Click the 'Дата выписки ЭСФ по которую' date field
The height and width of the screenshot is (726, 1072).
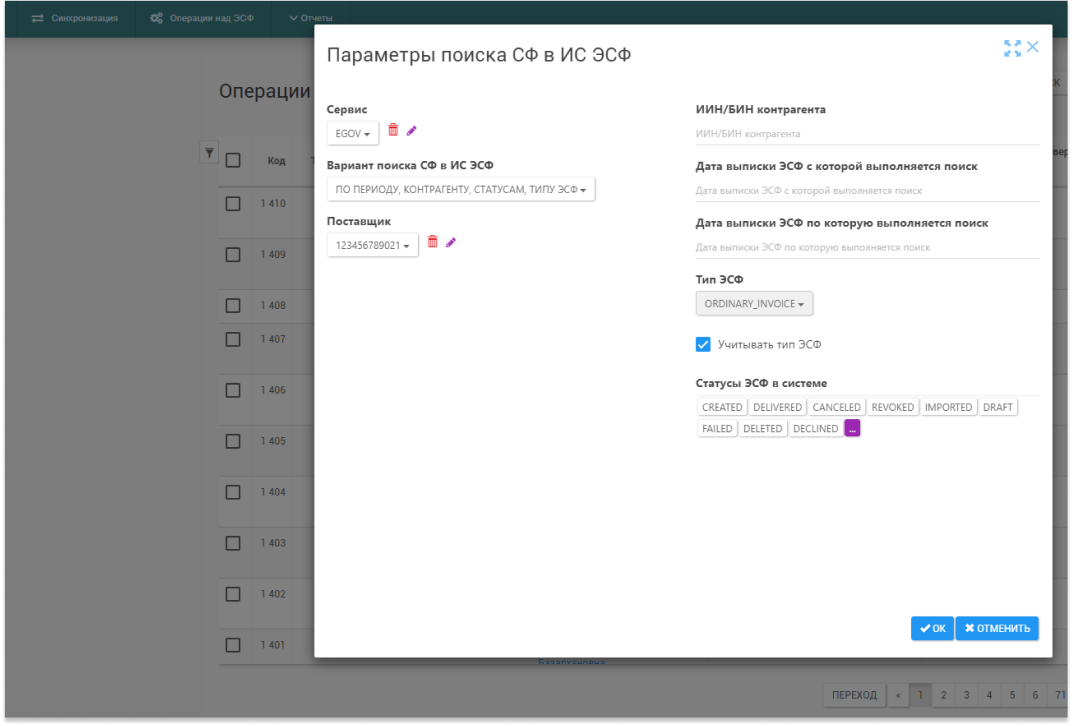point(868,247)
